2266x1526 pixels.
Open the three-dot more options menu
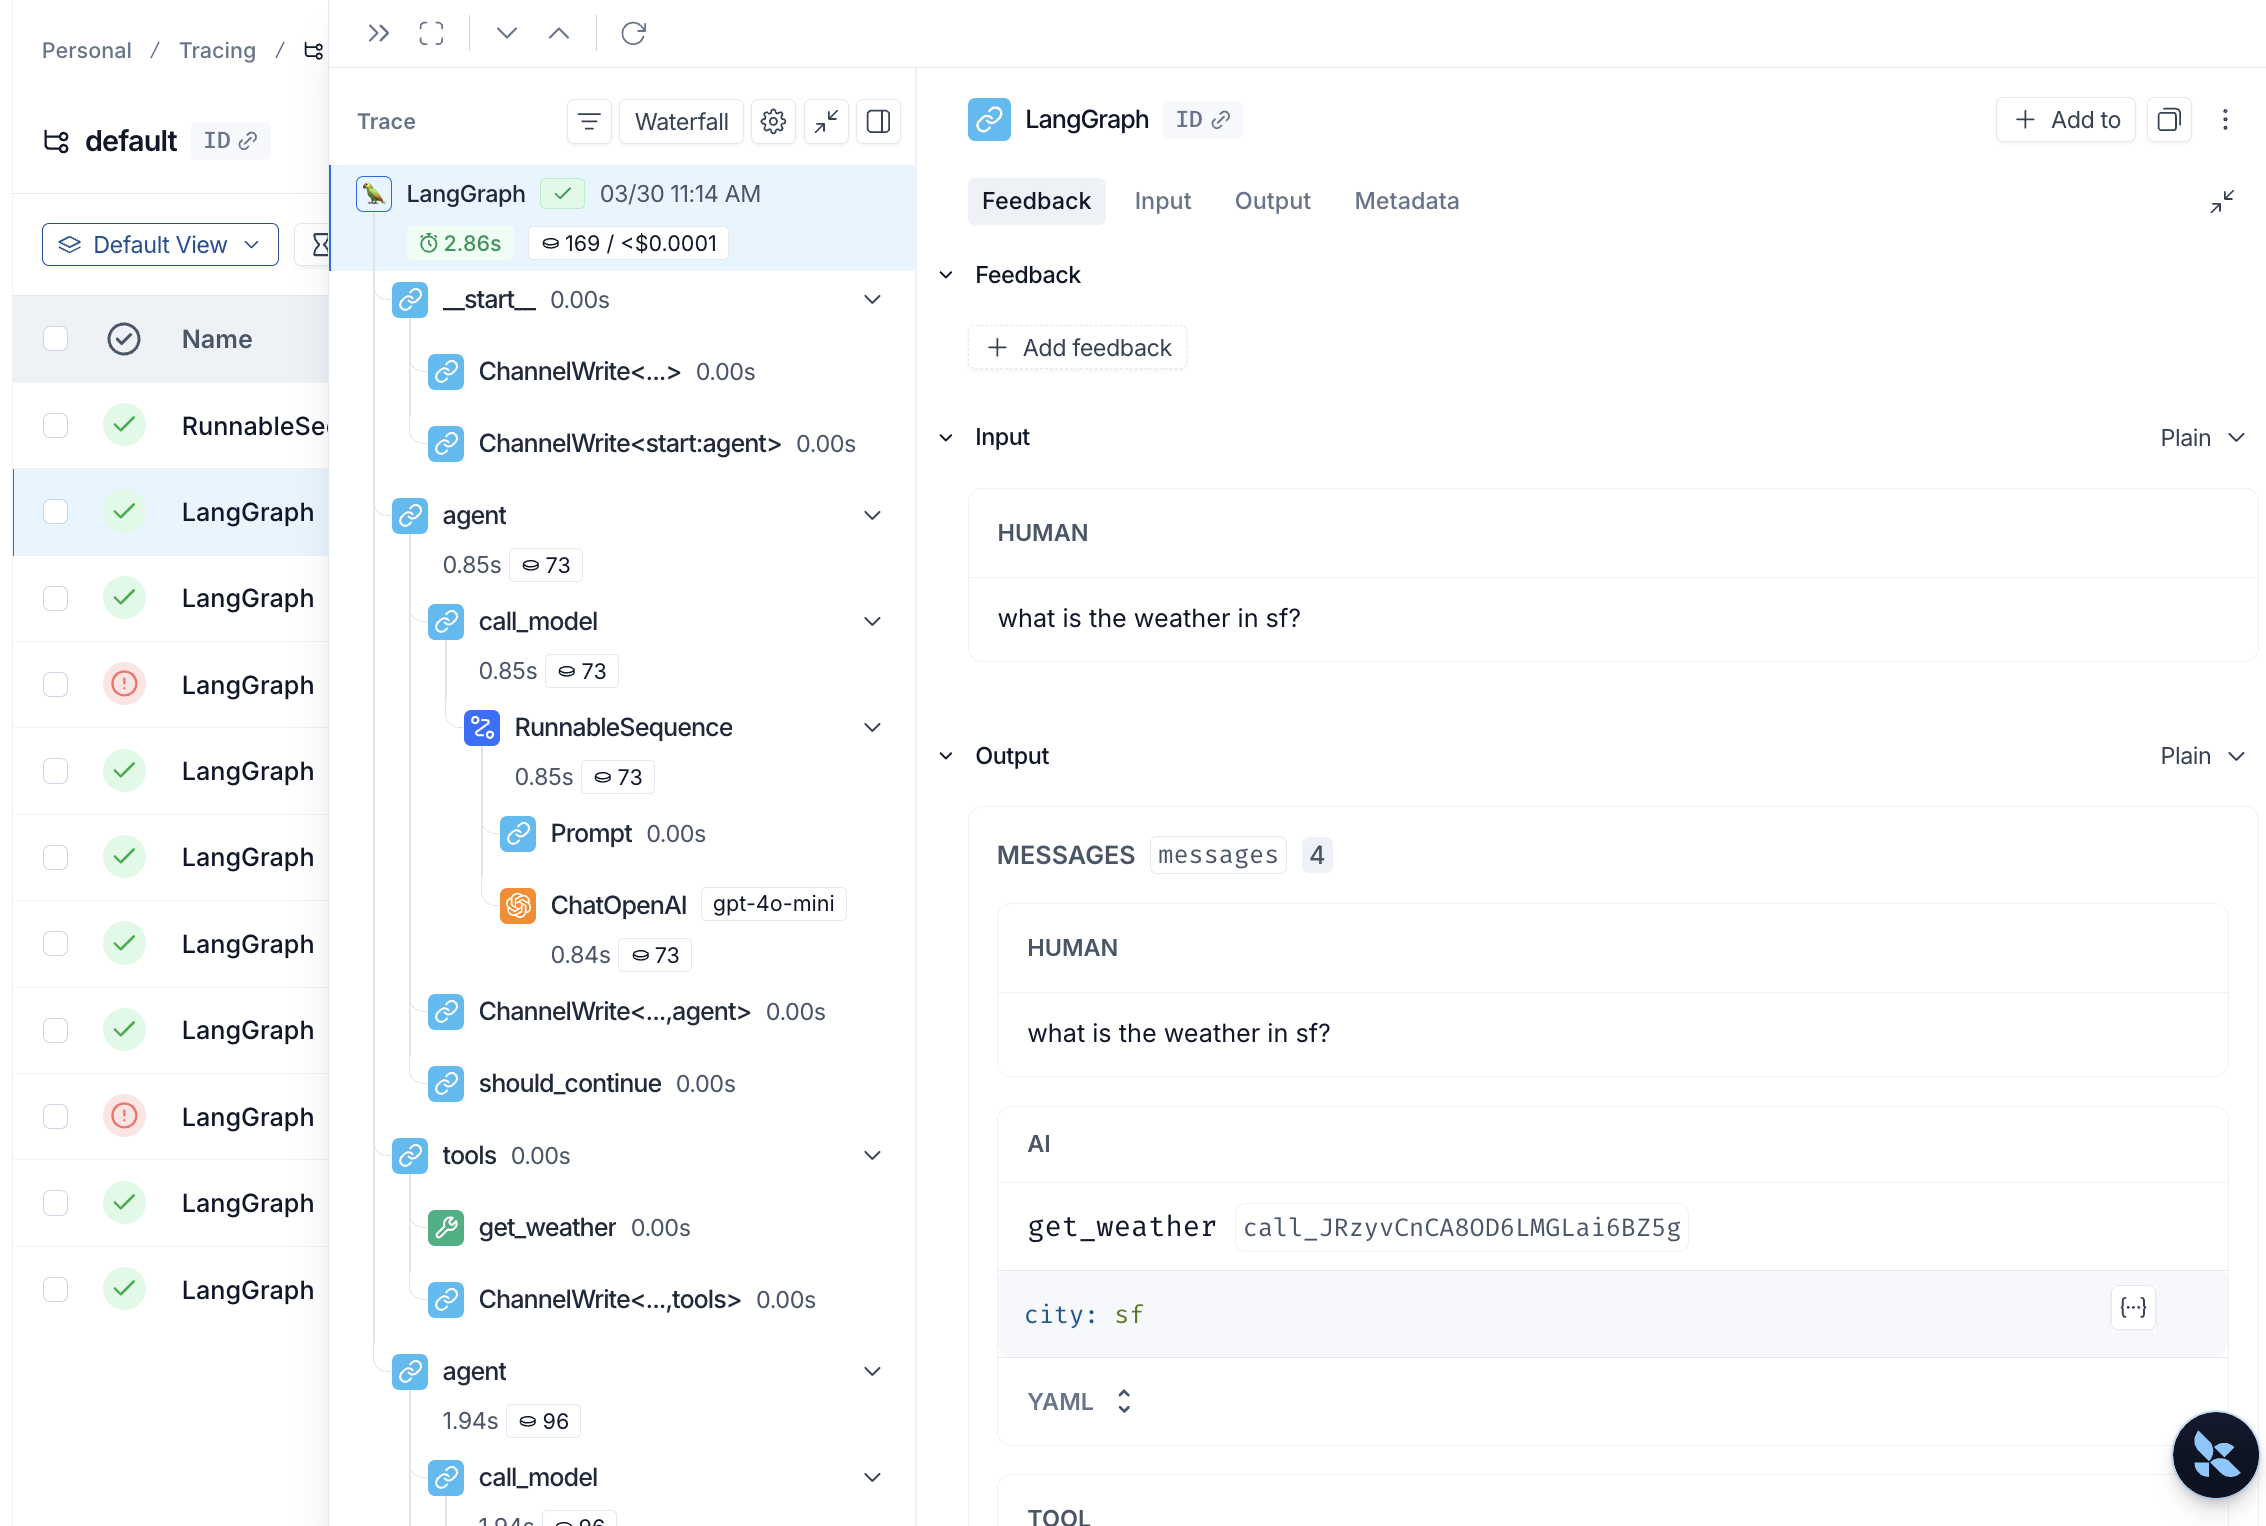point(2225,120)
